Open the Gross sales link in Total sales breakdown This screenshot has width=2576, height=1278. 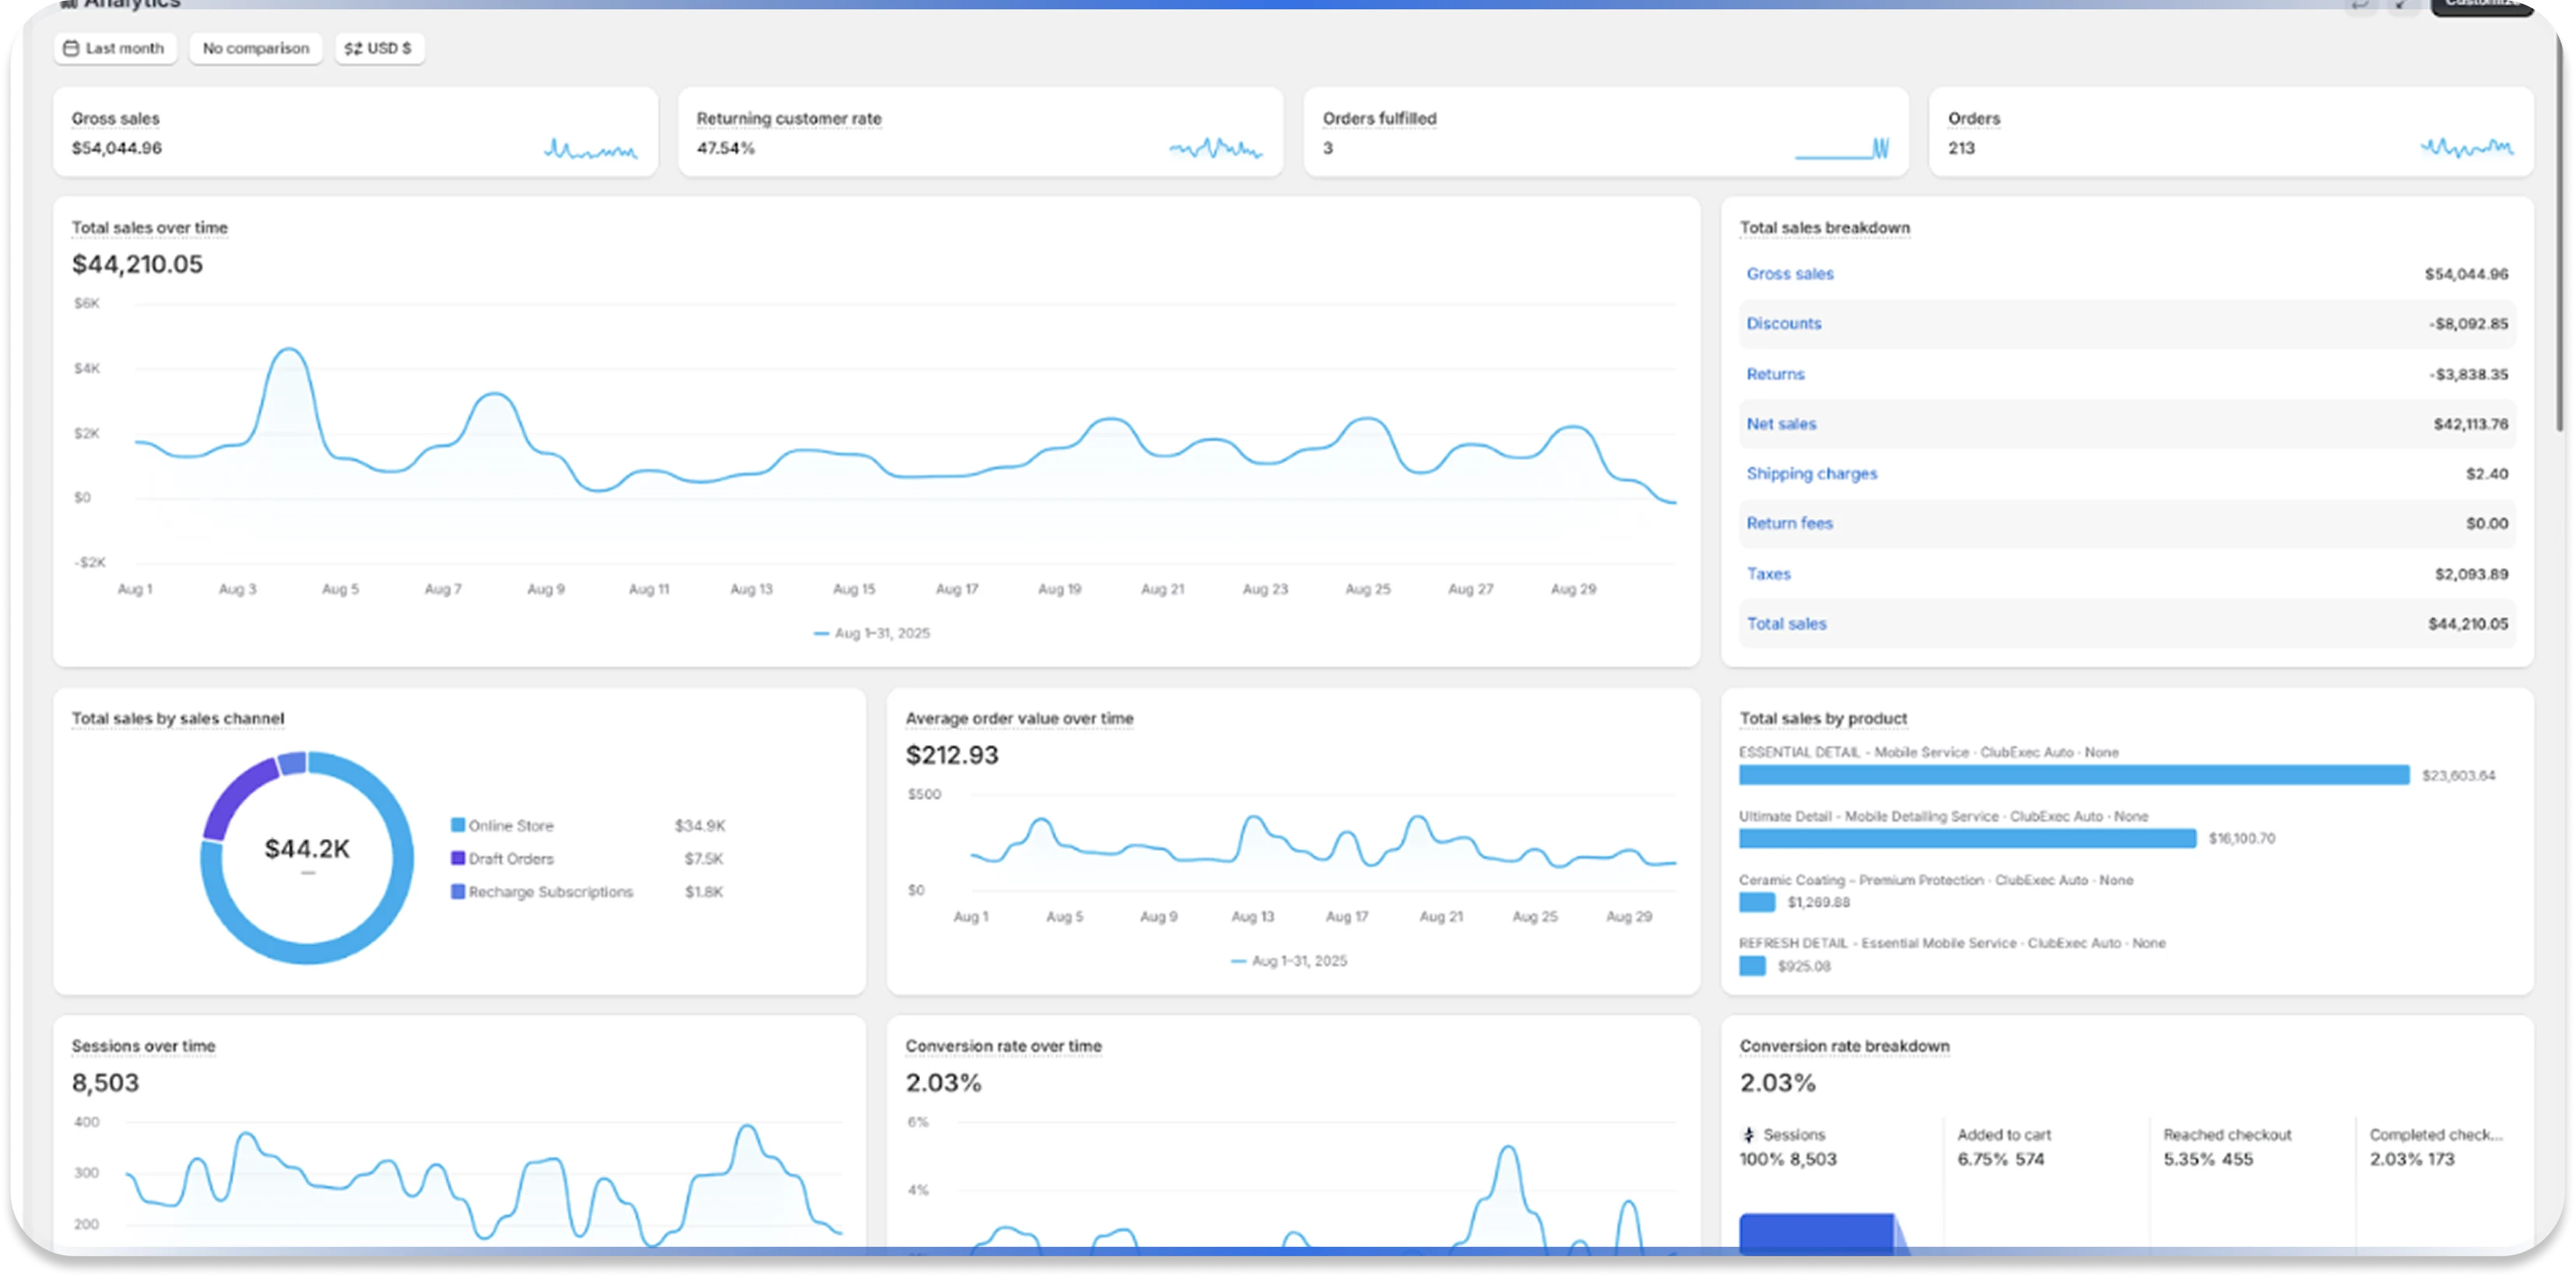[1790, 273]
